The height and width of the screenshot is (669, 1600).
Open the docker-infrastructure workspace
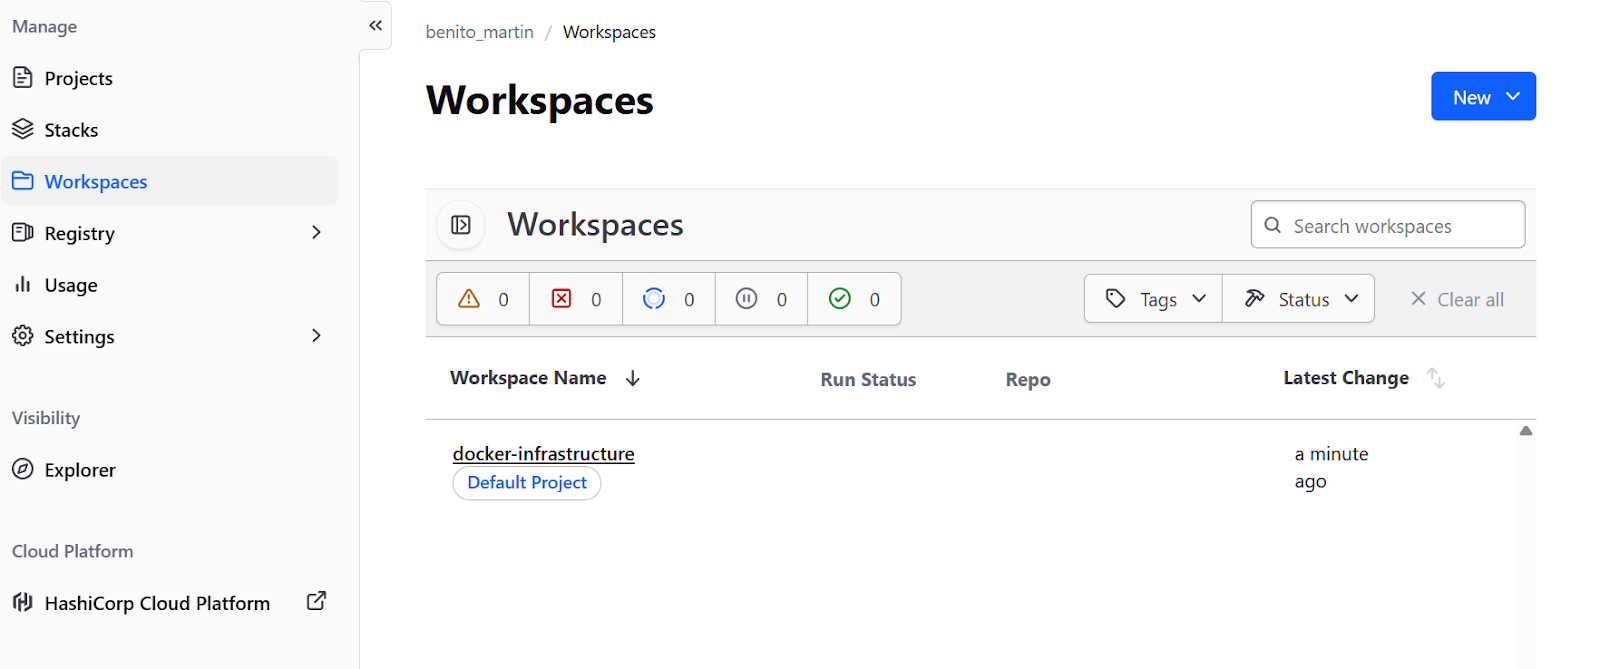pos(543,454)
